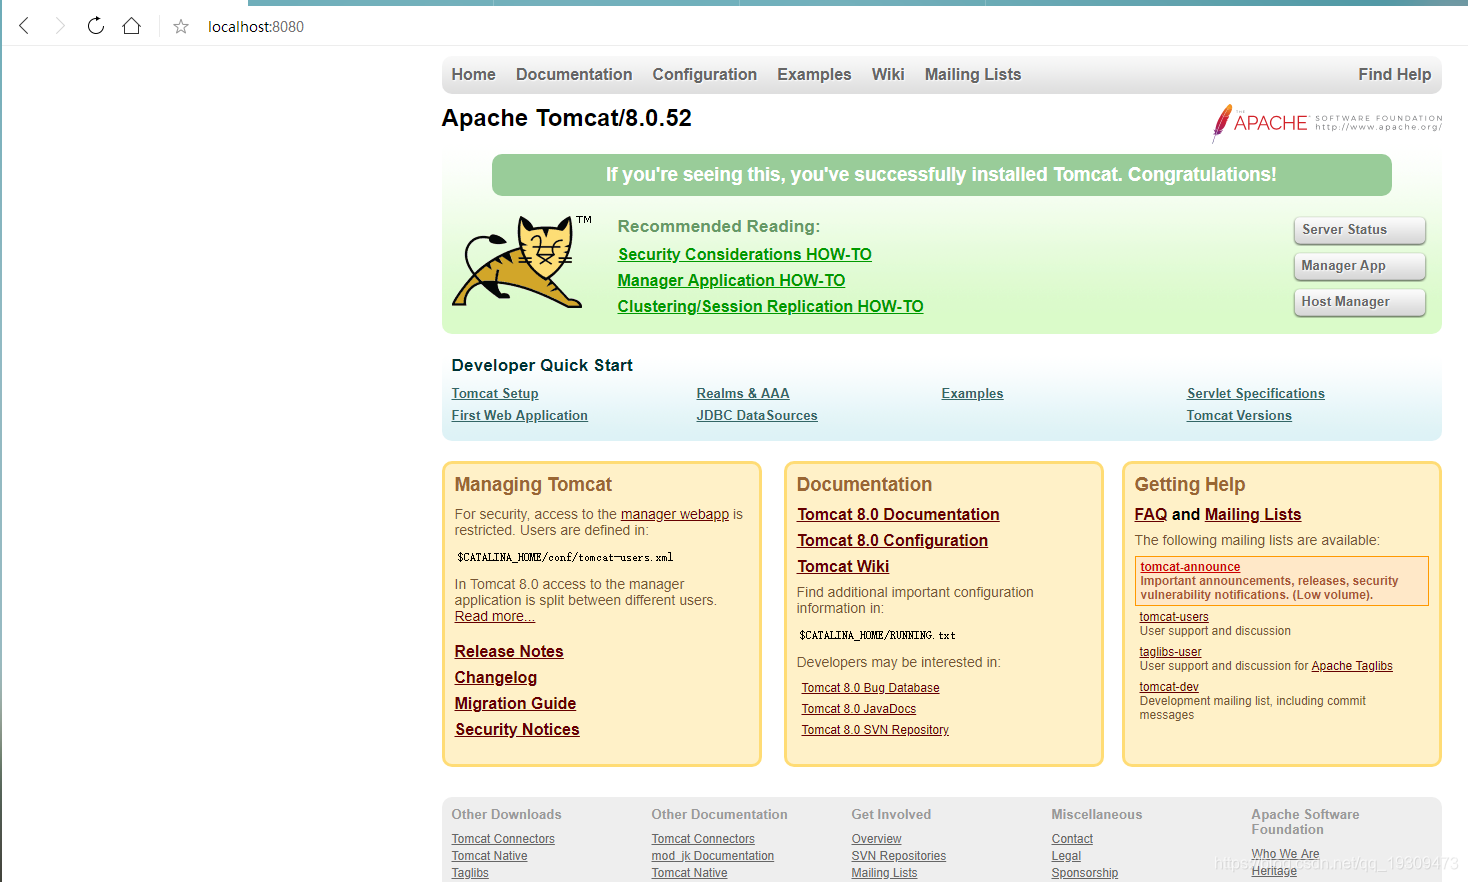
Task: Open the Tomcat Setup quick start link
Action: click(495, 394)
